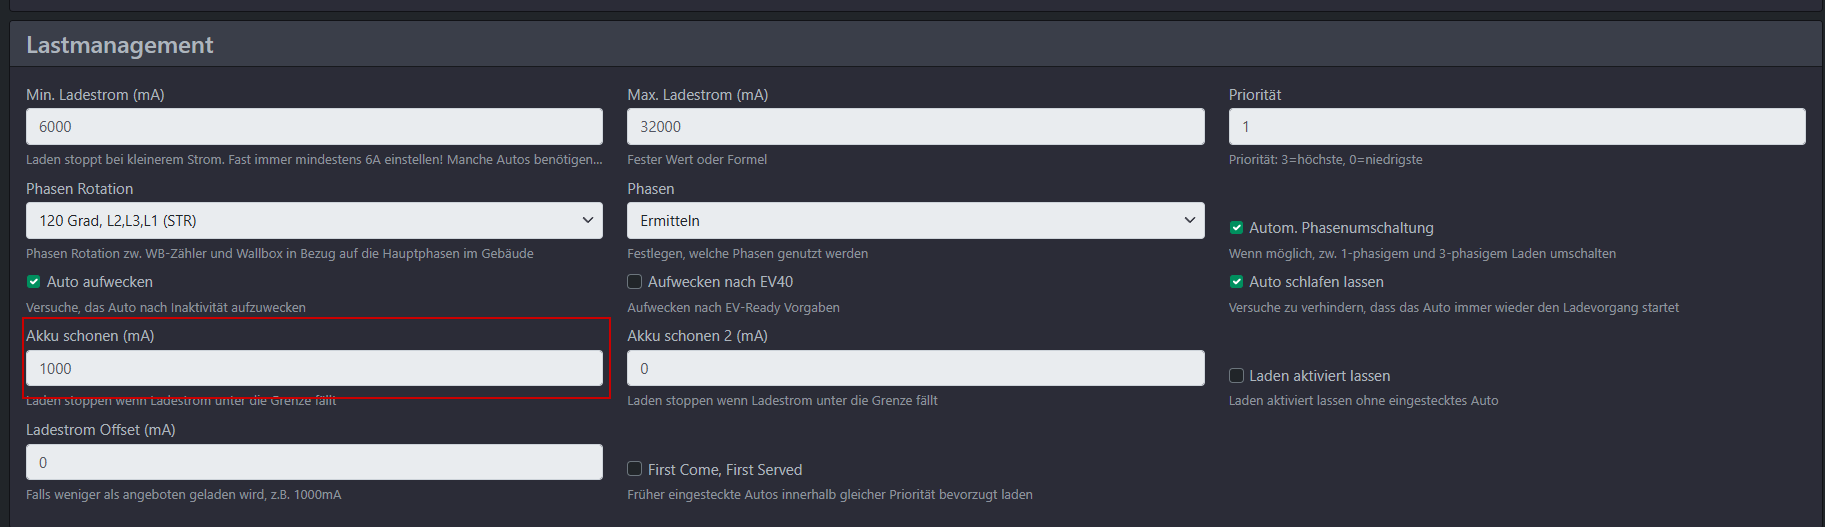
Task: Click the "Priorität" label text
Action: click(x=1254, y=95)
